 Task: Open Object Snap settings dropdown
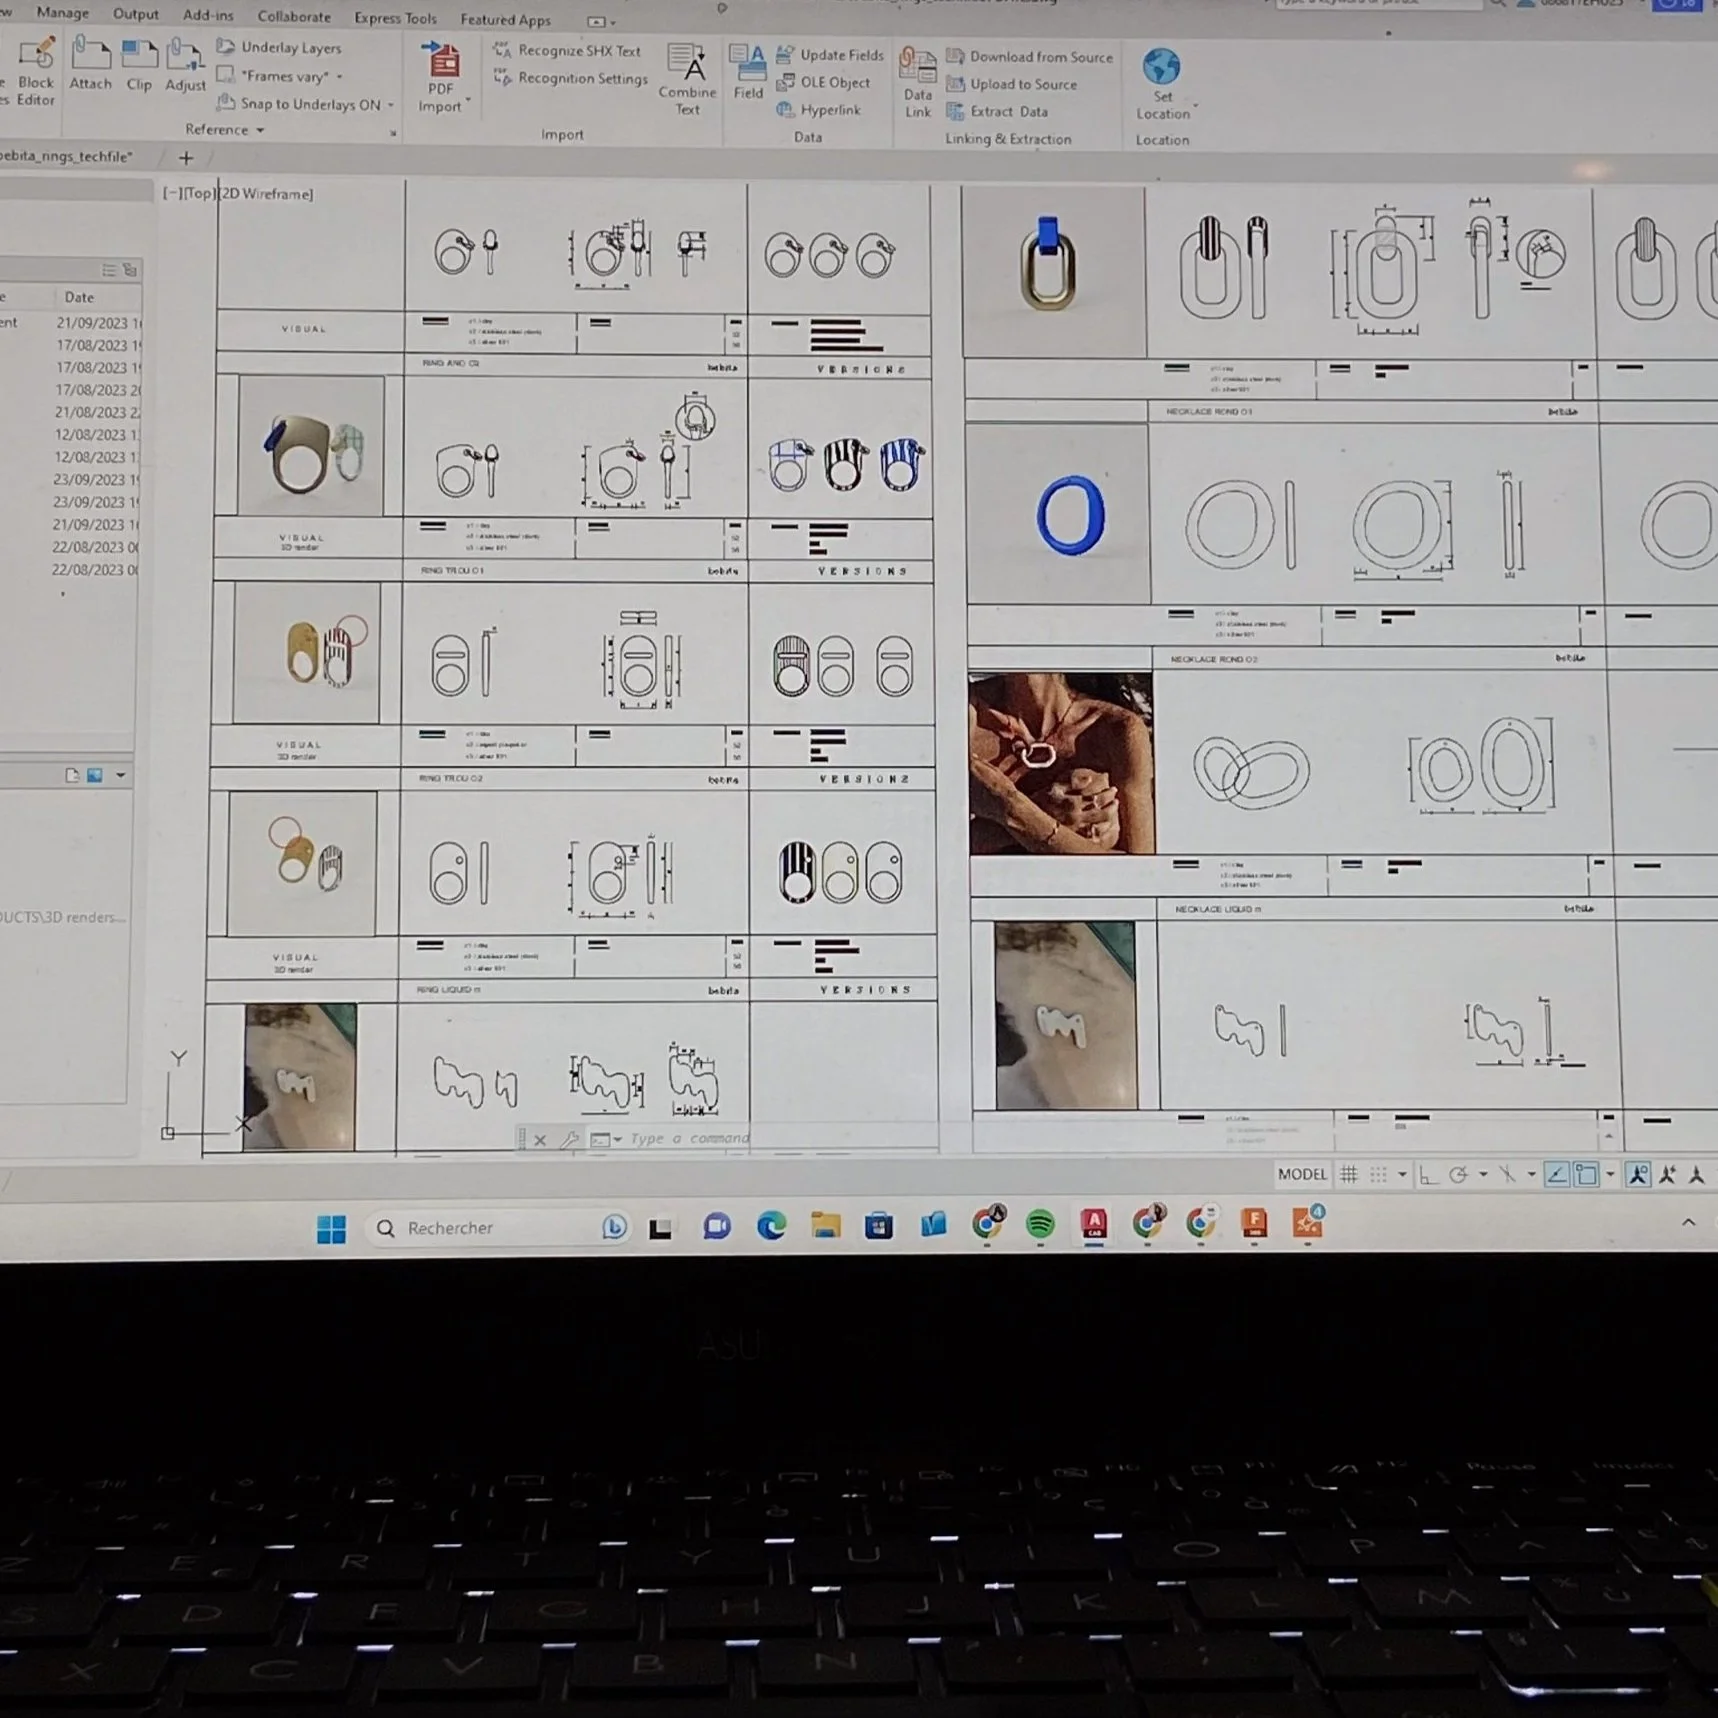tap(1610, 1175)
